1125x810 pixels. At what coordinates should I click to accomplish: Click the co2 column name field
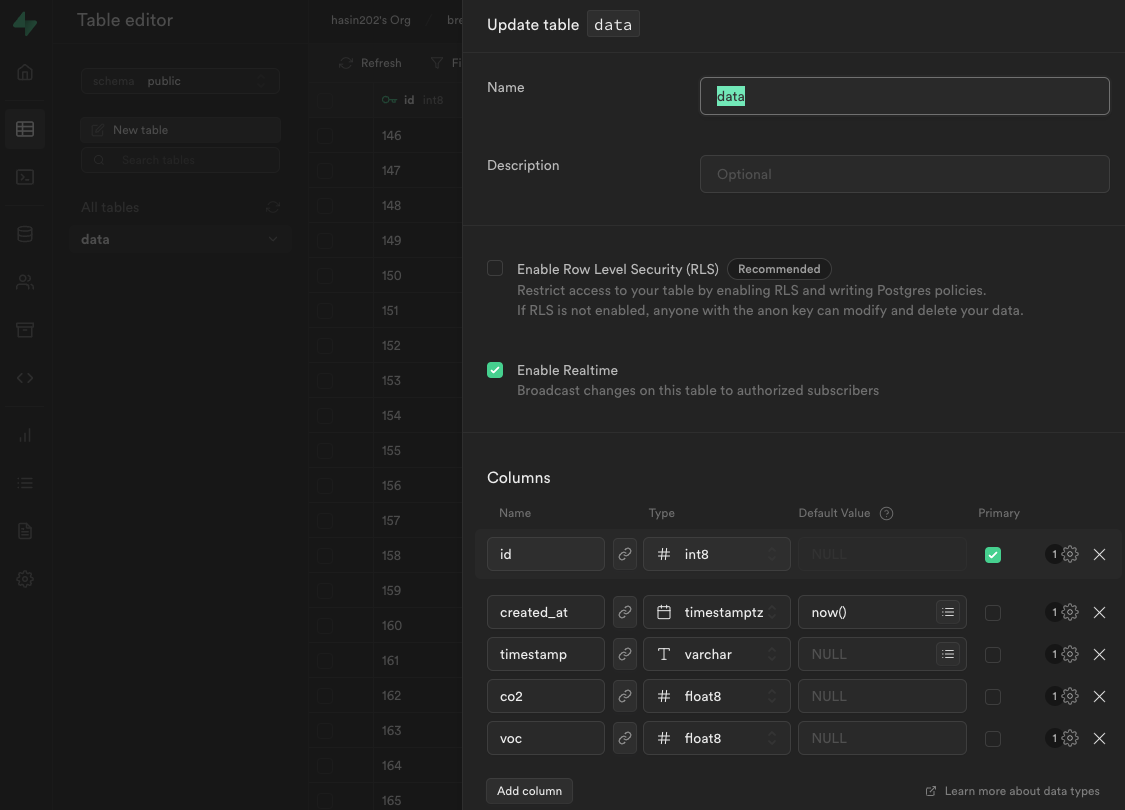tap(546, 696)
